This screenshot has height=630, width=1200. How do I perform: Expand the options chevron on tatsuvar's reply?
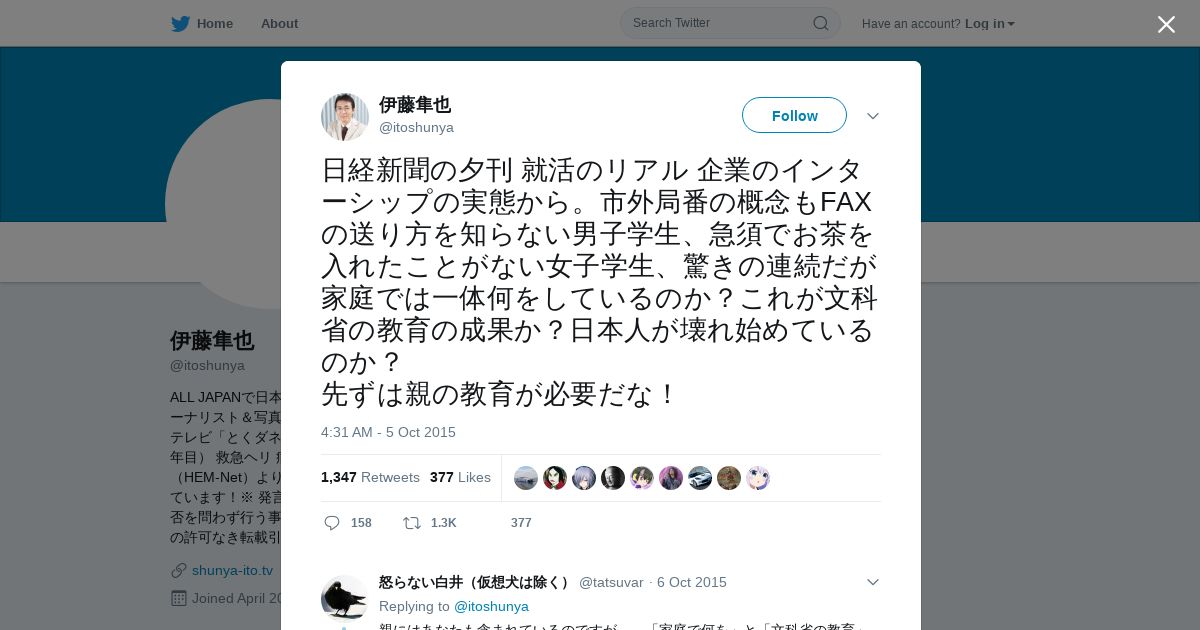pyautogui.click(x=873, y=582)
